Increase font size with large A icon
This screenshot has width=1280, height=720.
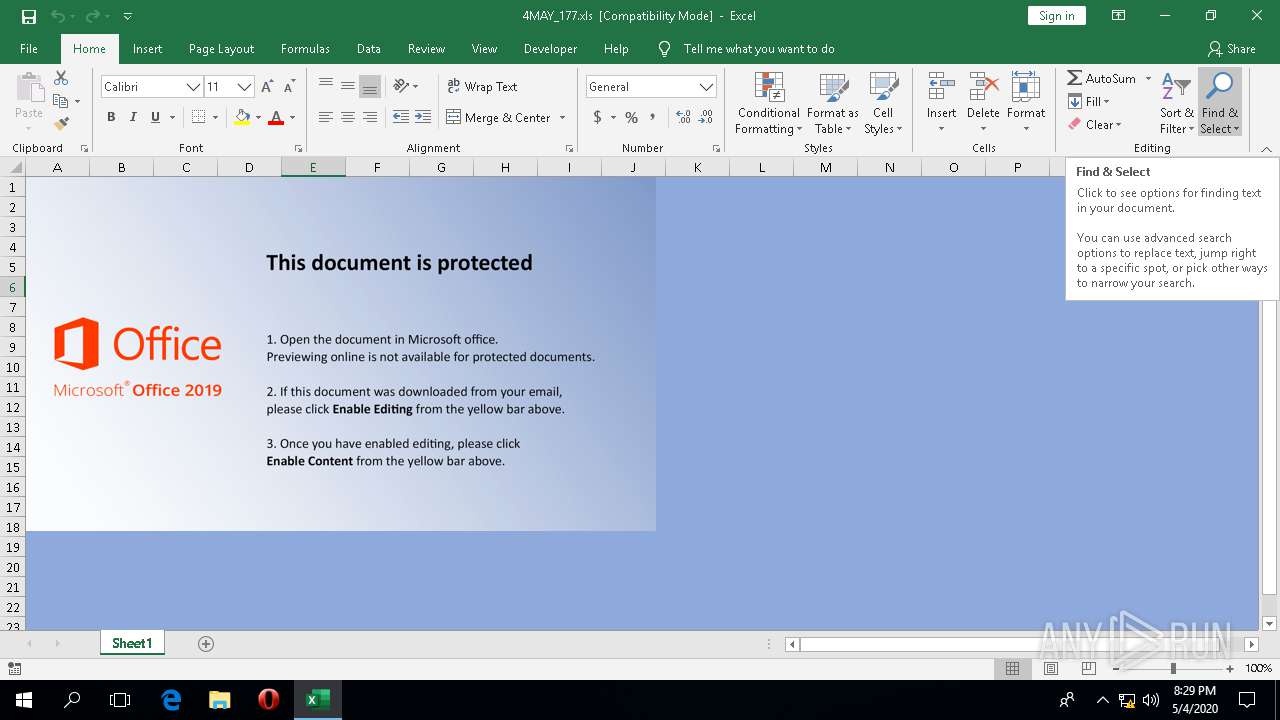point(267,87)
